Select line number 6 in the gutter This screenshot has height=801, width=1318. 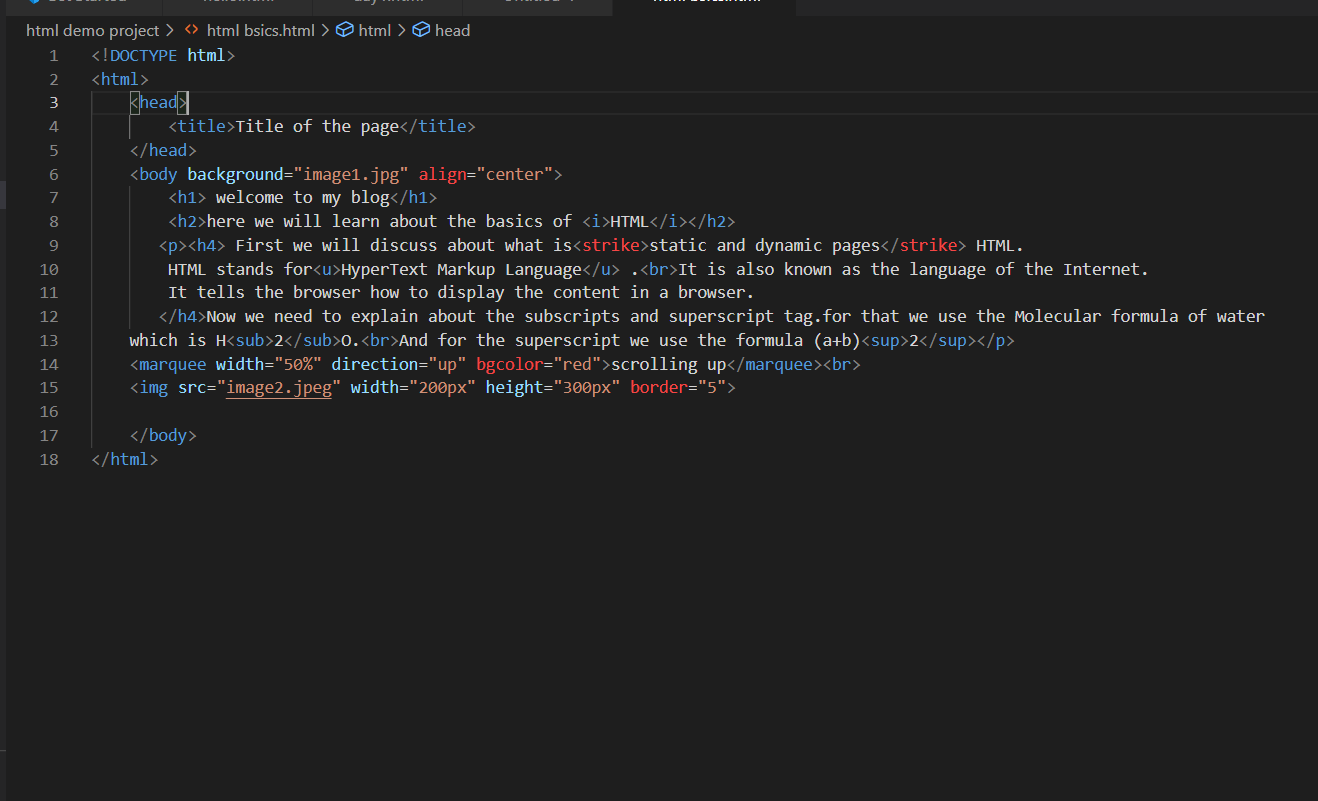coord(54,174)
